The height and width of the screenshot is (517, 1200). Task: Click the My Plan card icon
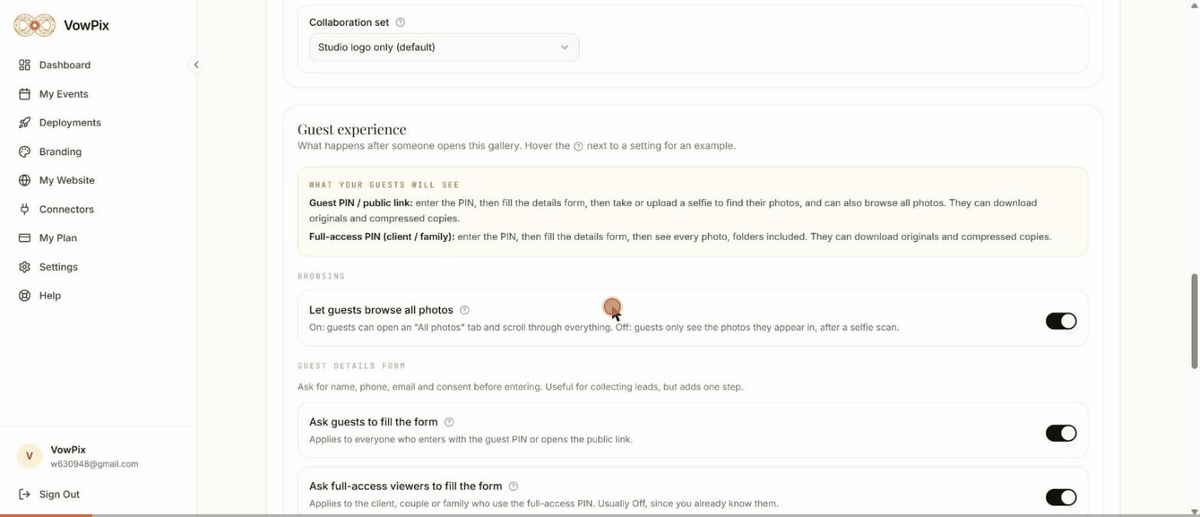25,238
